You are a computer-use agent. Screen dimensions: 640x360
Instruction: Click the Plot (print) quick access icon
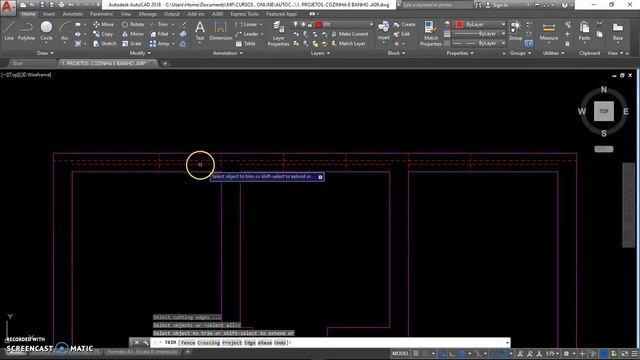(61, 5)
